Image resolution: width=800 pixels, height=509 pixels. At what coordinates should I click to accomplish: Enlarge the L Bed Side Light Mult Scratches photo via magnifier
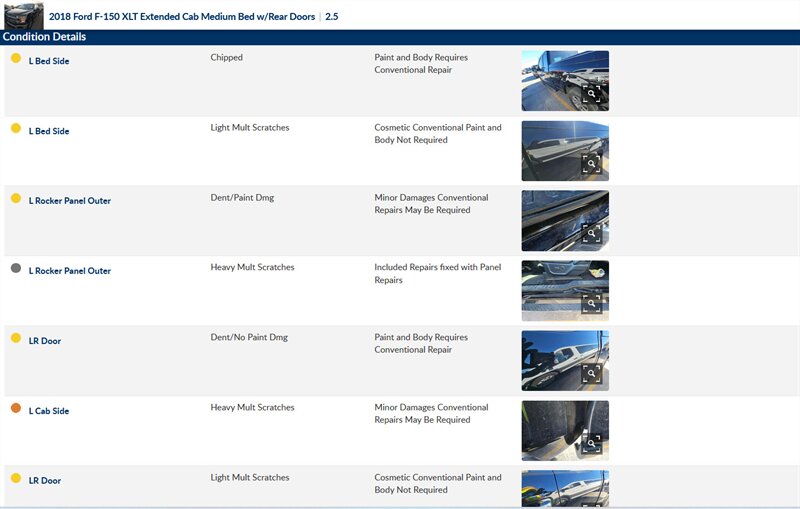tap(592, 164)
